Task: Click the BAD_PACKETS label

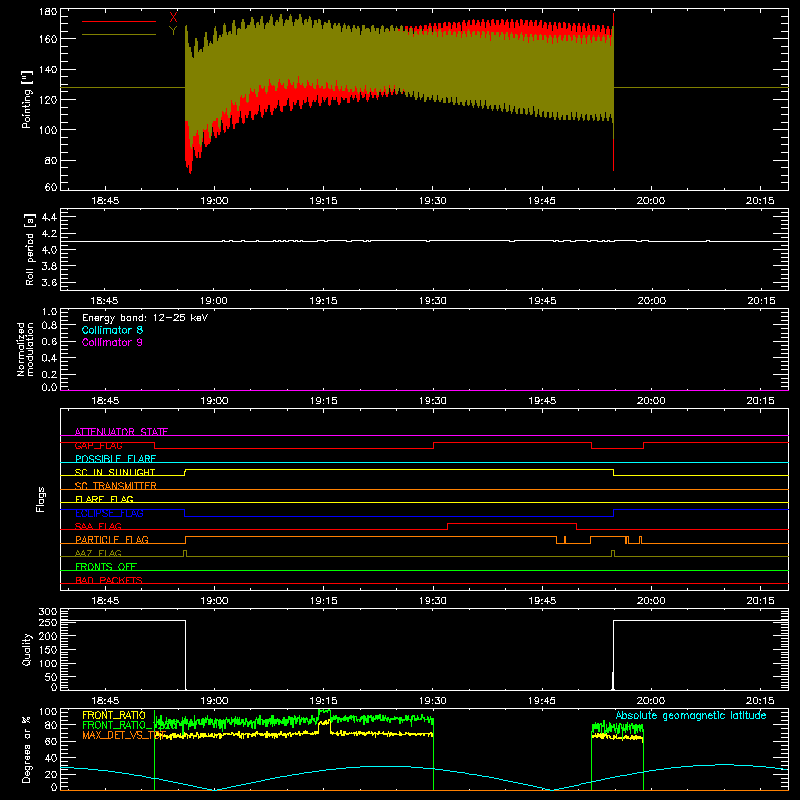Action: [x=109, y=580]
